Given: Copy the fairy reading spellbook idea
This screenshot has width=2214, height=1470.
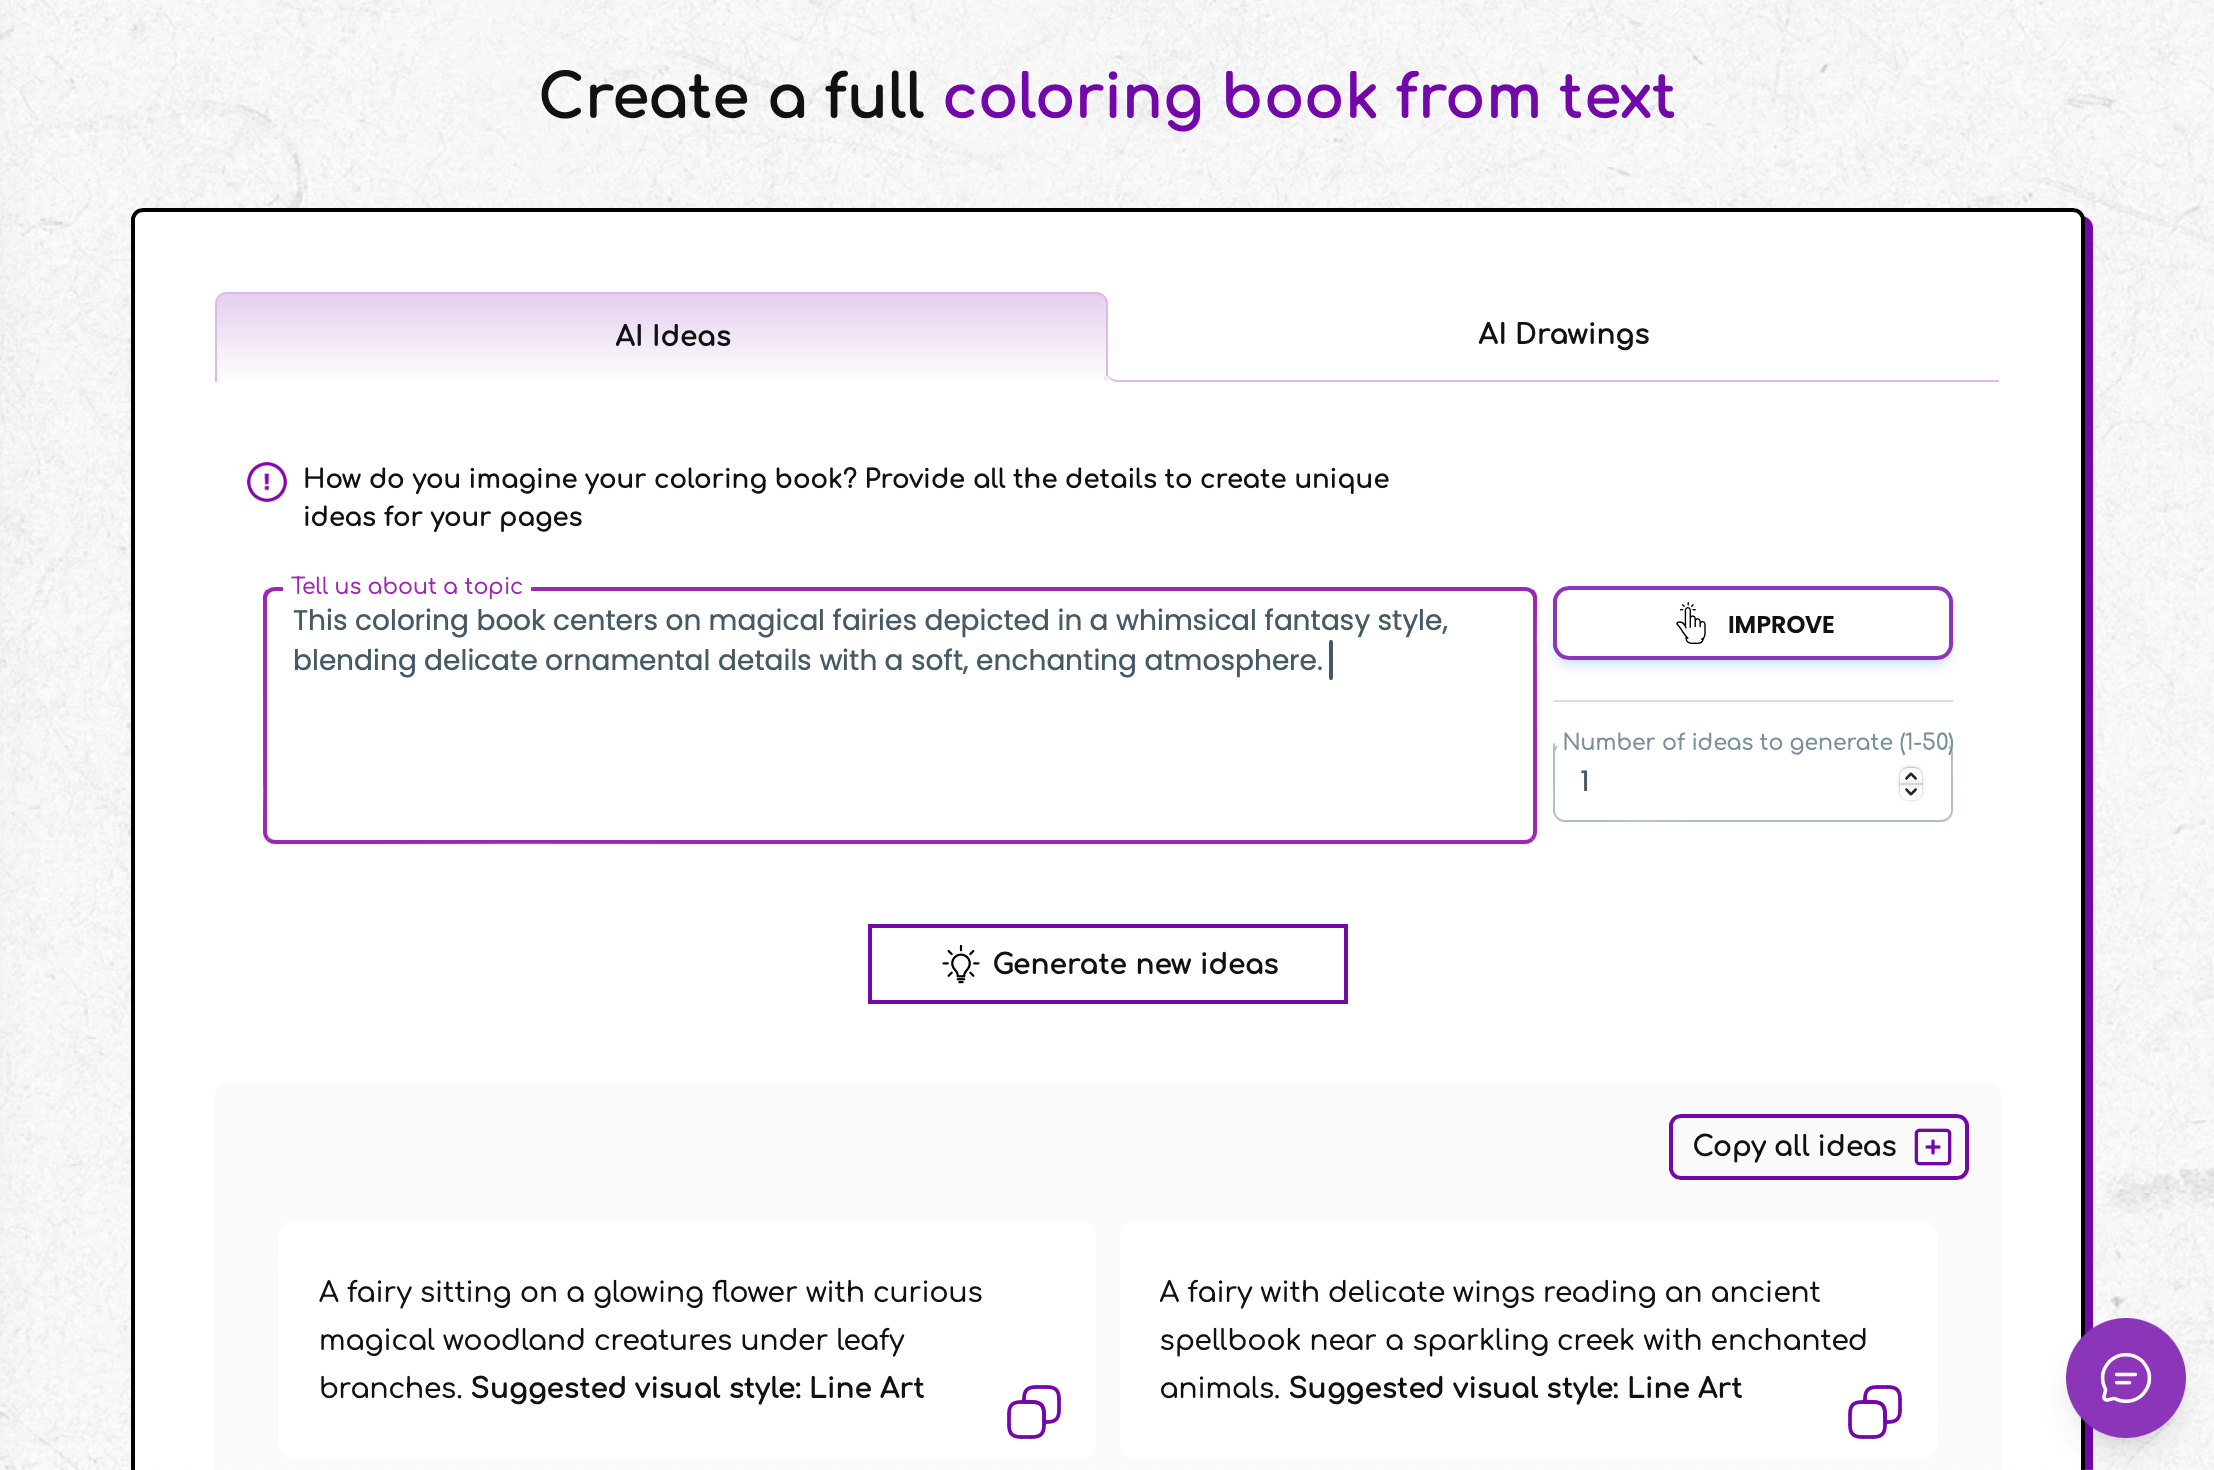Looking at the screenshot, I should point(1877,1410).
